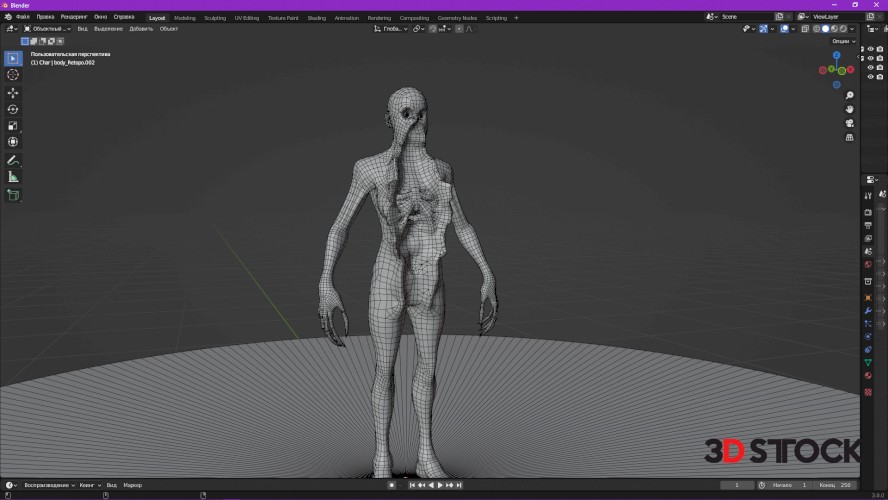This screenshot has width=888, height=500.
Task: Open the View Layer properties tab
Action: click(x=868, y=238)
